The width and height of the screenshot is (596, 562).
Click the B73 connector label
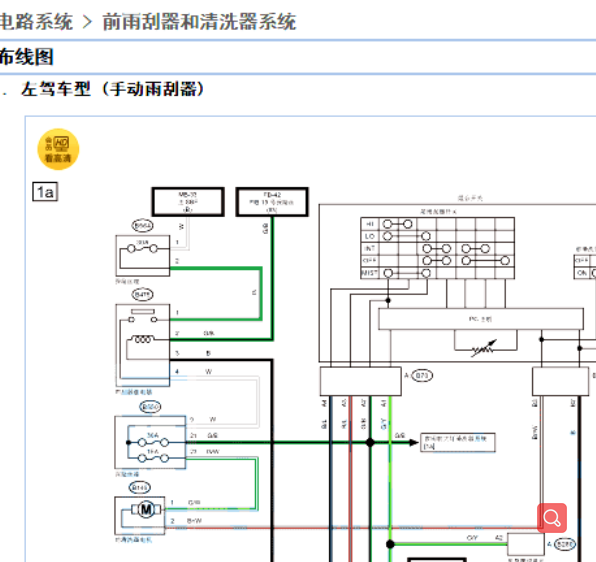tap(422, 375)
